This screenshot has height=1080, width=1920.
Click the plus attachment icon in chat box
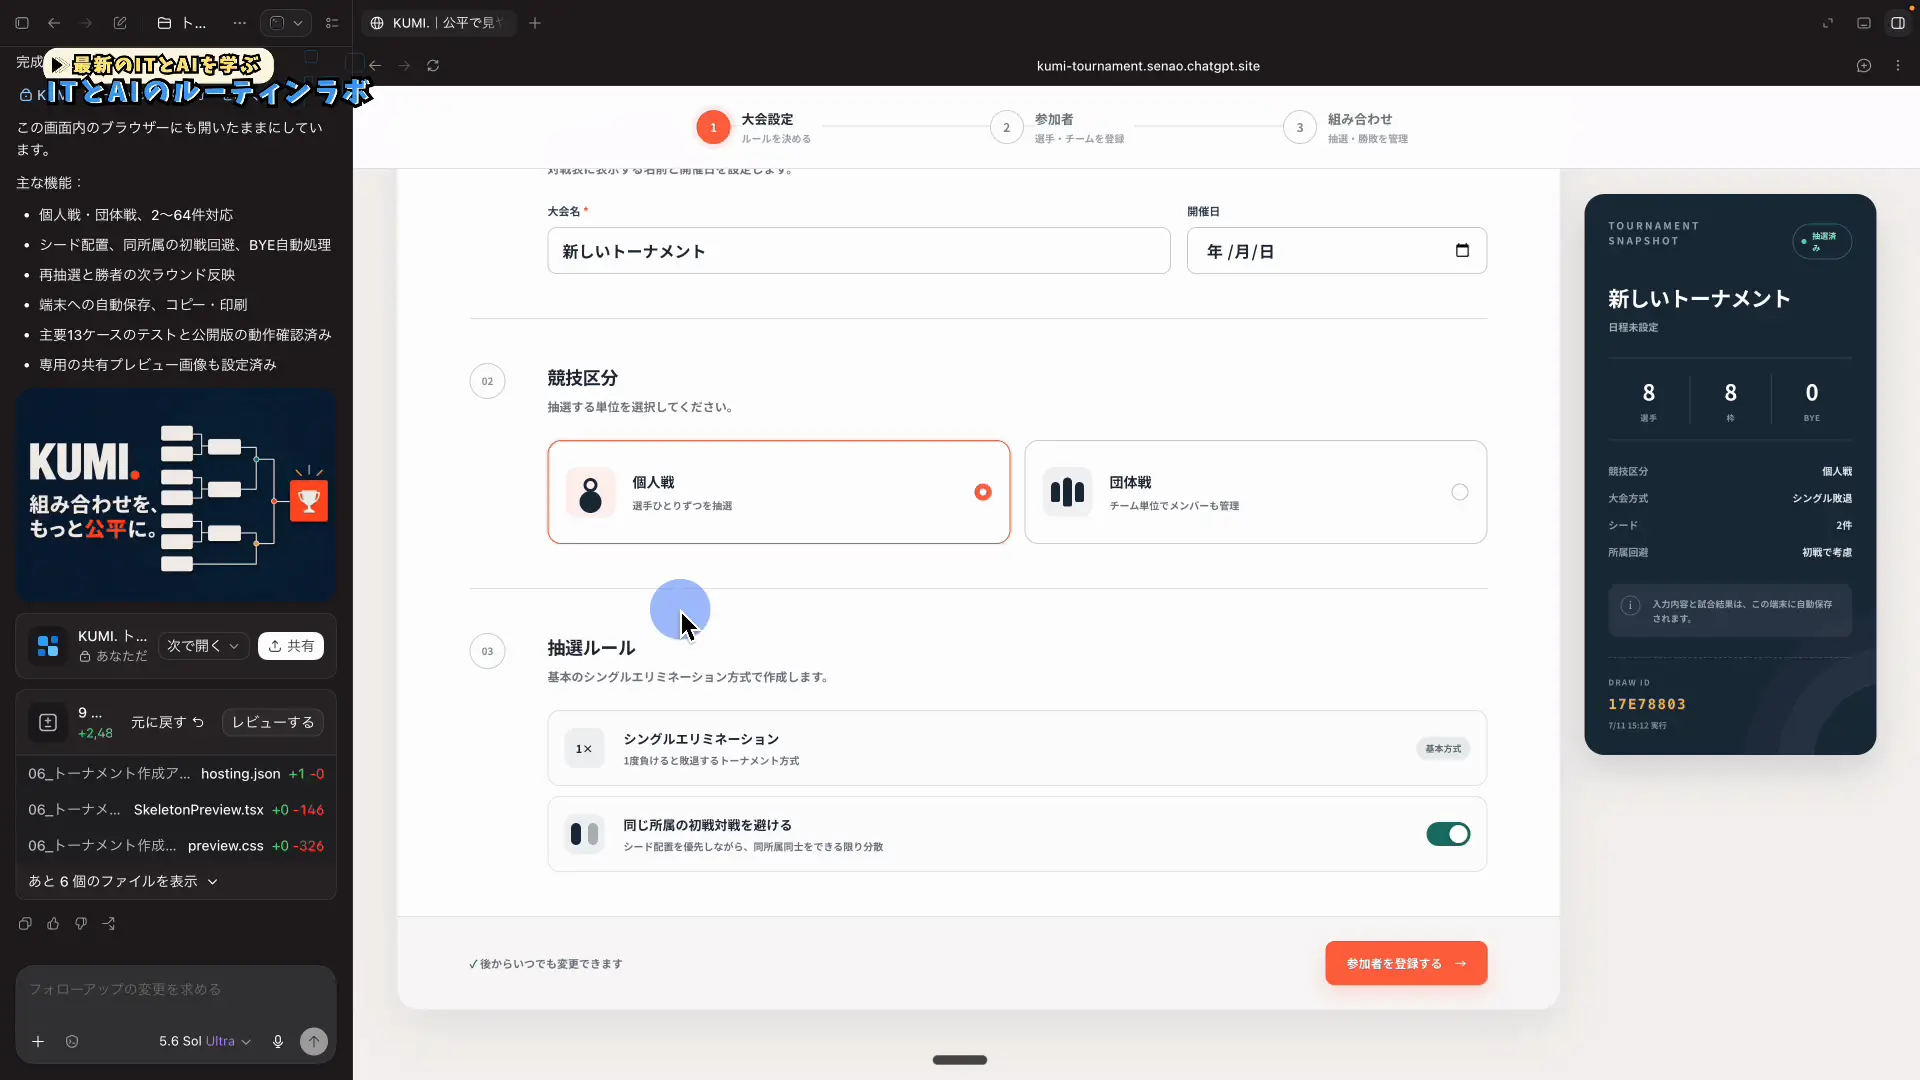(38, 1041)
